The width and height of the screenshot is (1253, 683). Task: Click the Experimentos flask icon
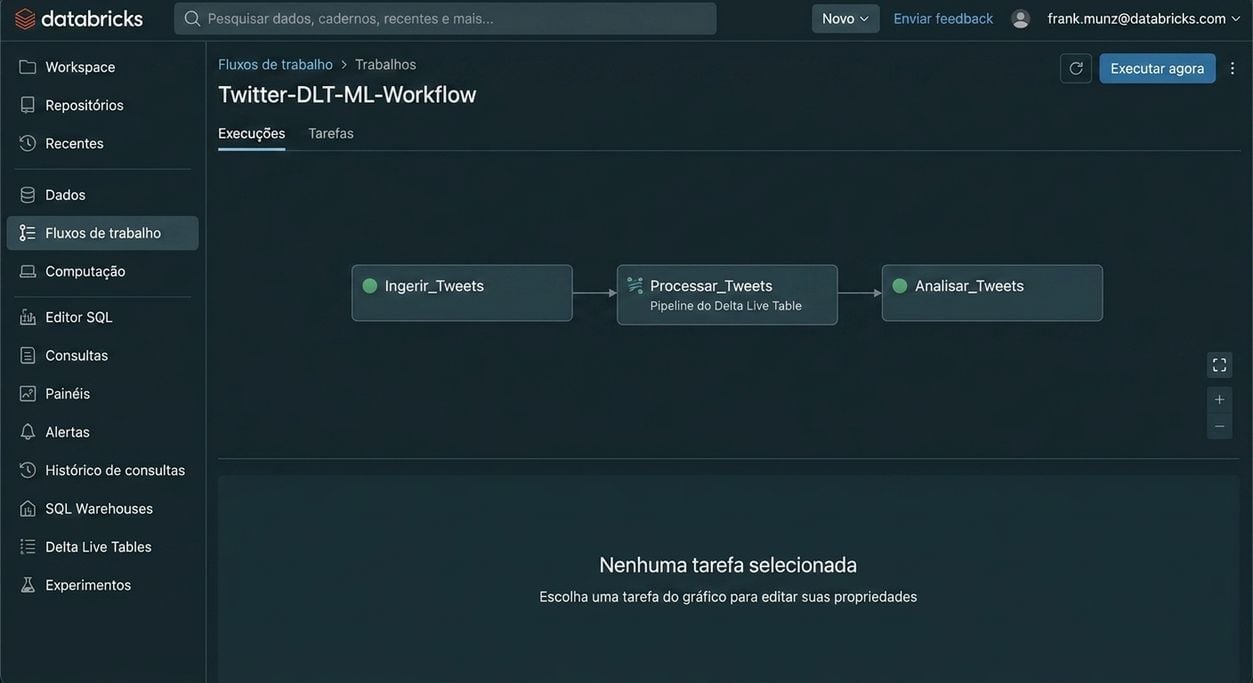[x=28, y=585]
